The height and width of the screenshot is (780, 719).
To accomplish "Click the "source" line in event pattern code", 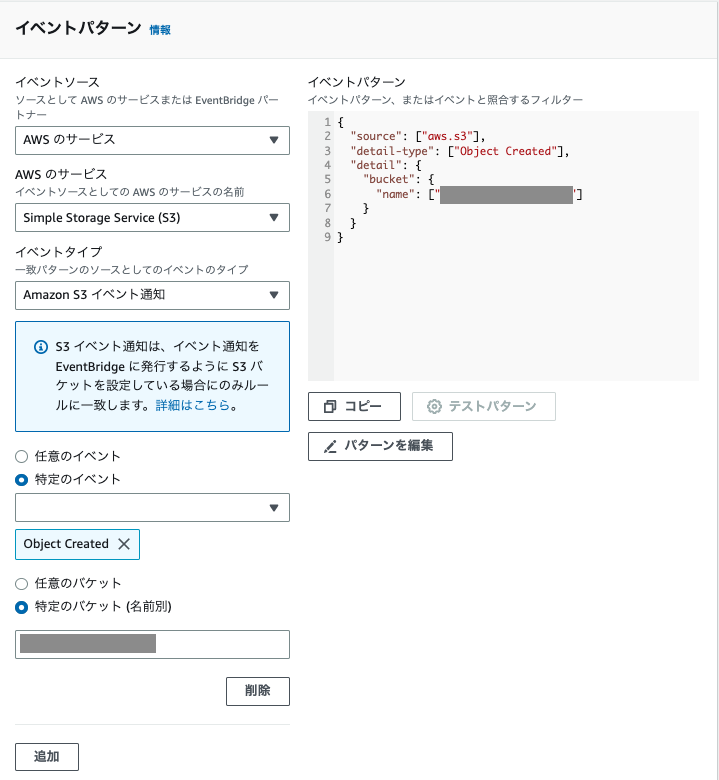I will click(x=418, y=136).
